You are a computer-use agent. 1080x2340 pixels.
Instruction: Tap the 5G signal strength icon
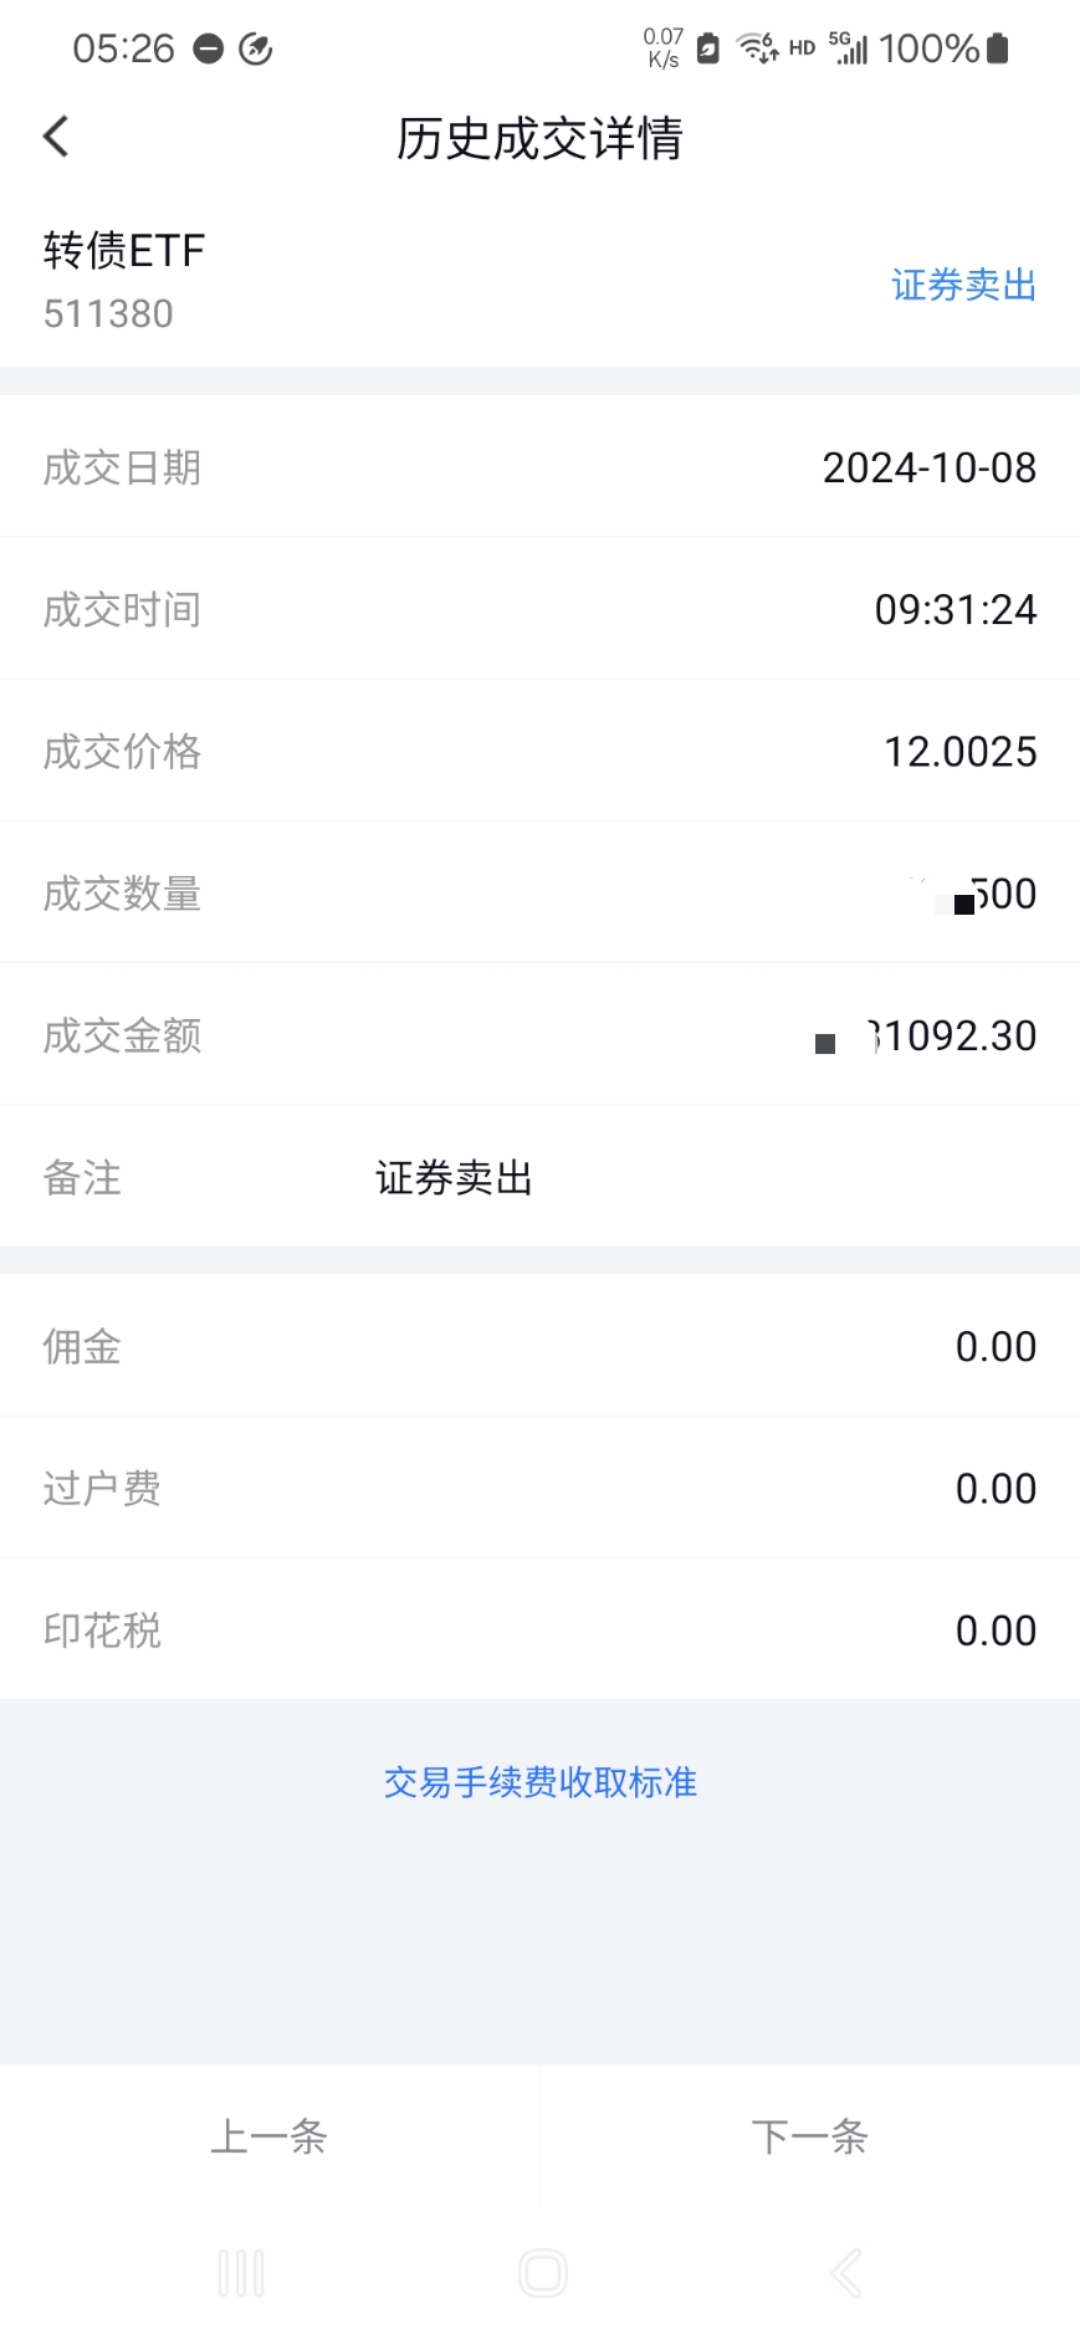(x=849, y=47)
